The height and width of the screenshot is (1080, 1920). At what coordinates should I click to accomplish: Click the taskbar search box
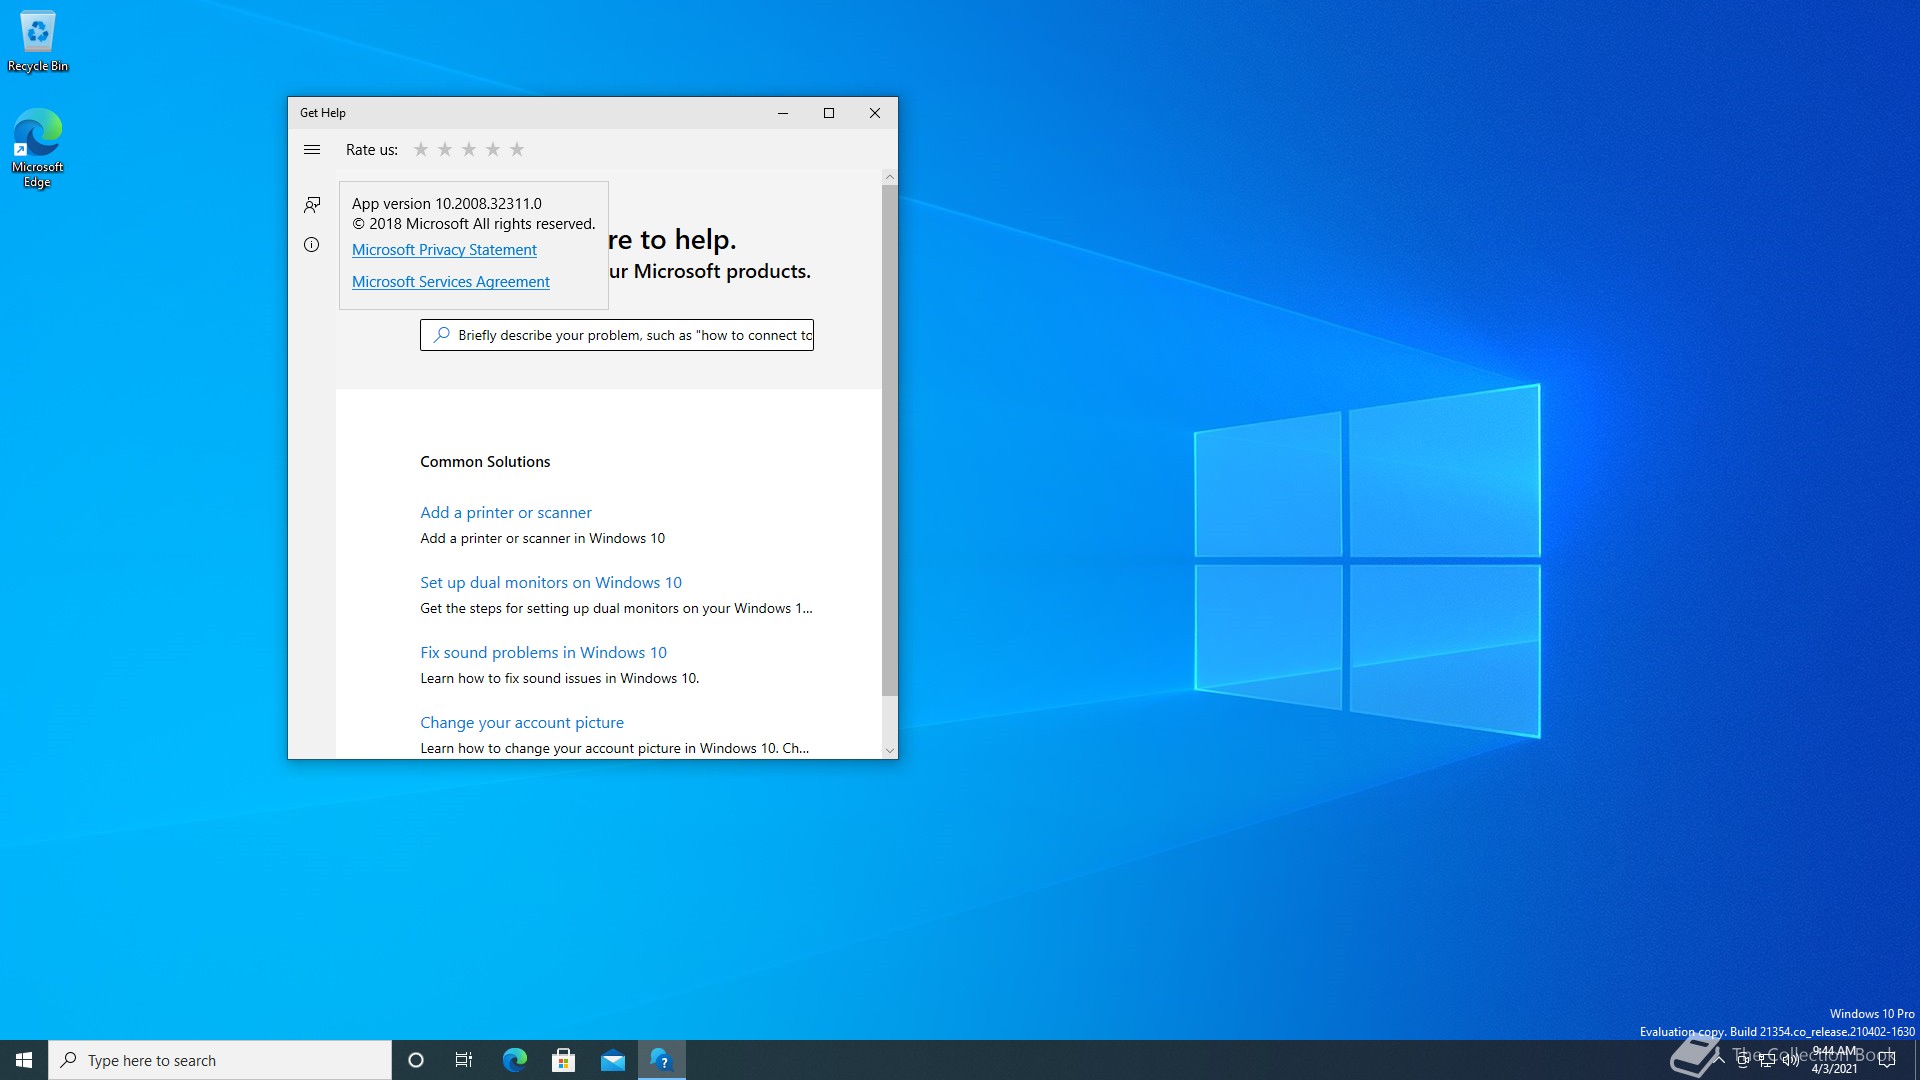pos(220,1060)
